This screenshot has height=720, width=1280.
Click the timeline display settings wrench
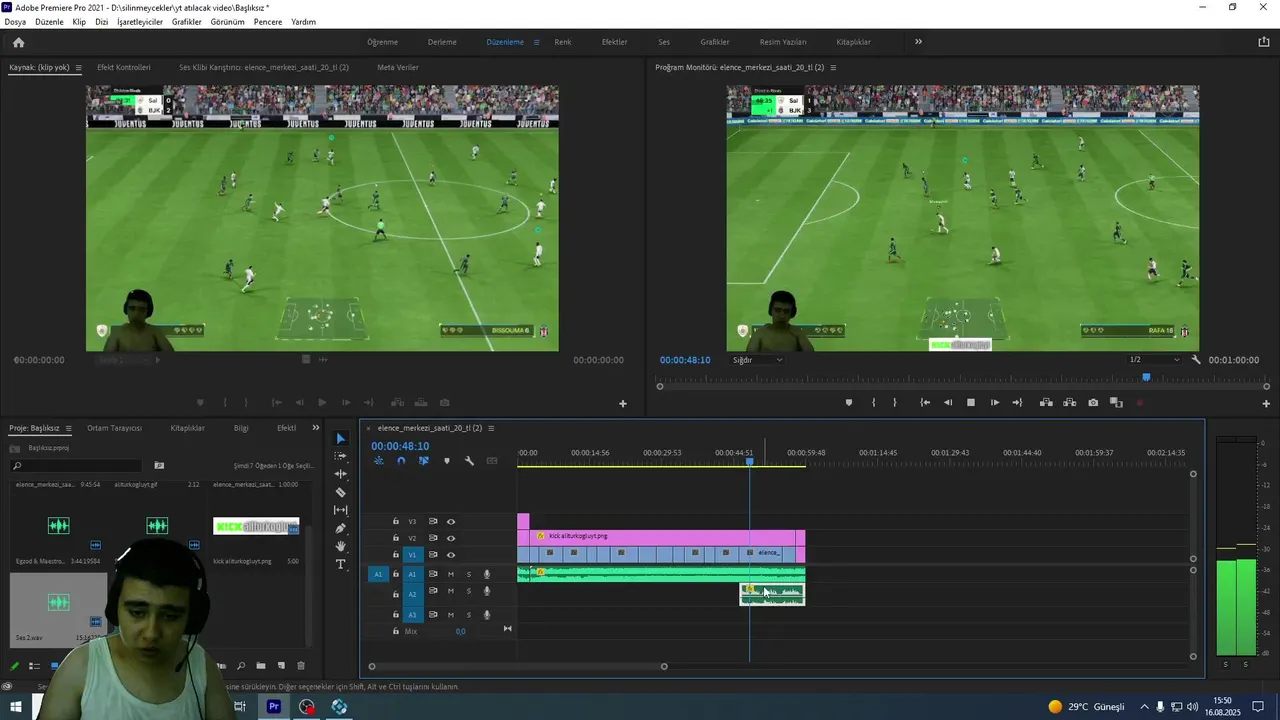(x=469, y=461)
